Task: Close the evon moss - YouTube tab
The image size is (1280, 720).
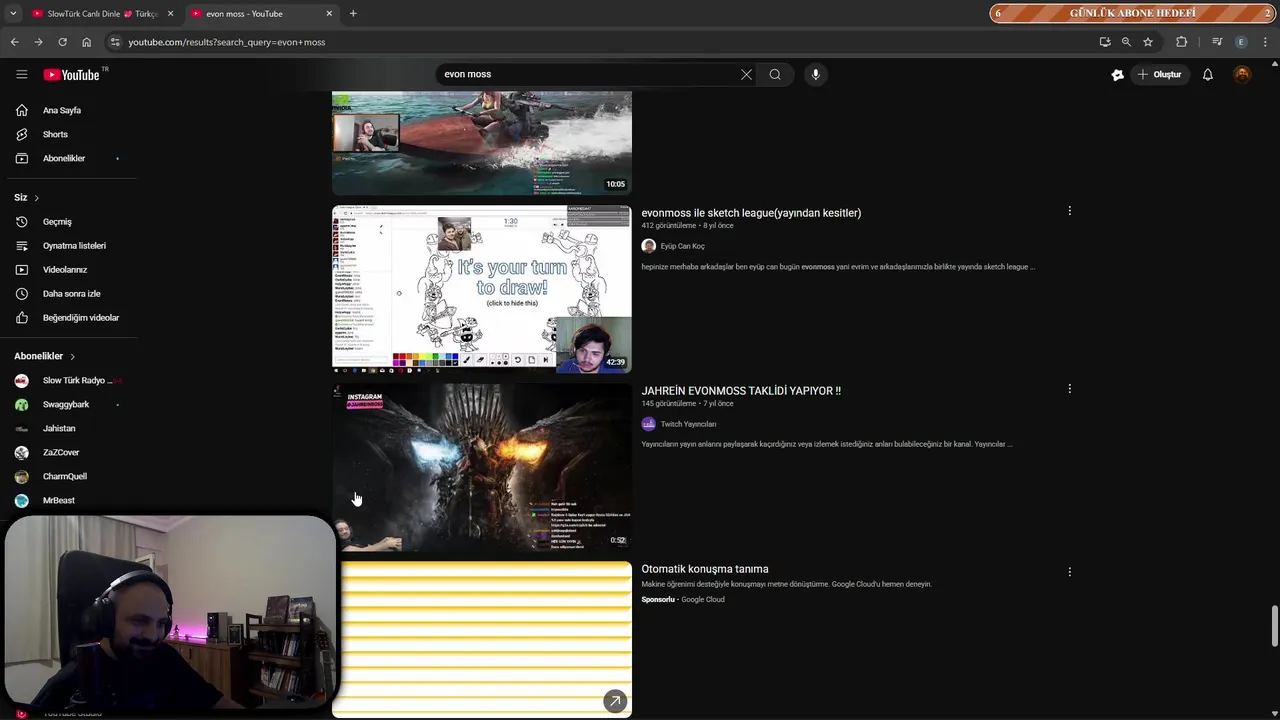Action: 329,14
